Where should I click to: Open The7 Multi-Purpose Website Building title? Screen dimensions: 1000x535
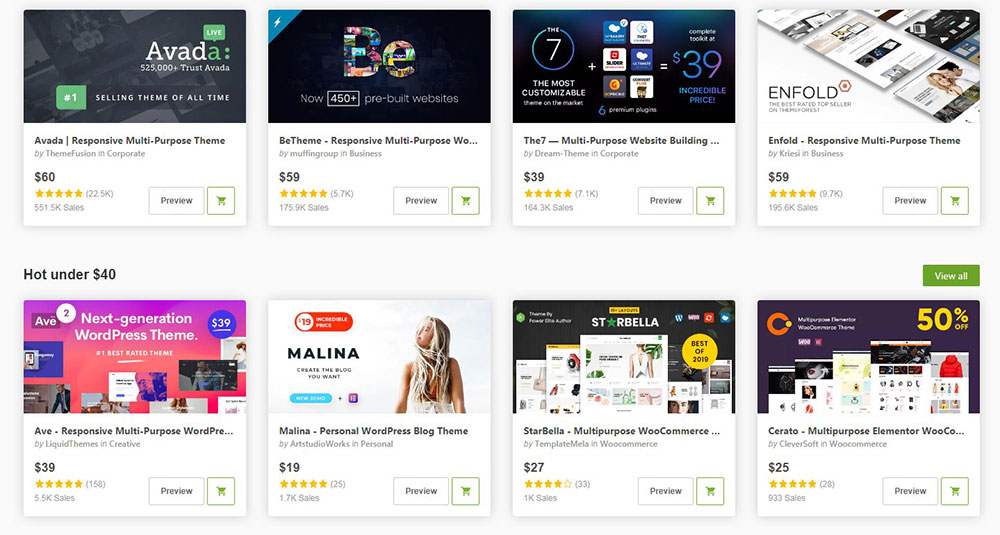click(x=621, y=140)
